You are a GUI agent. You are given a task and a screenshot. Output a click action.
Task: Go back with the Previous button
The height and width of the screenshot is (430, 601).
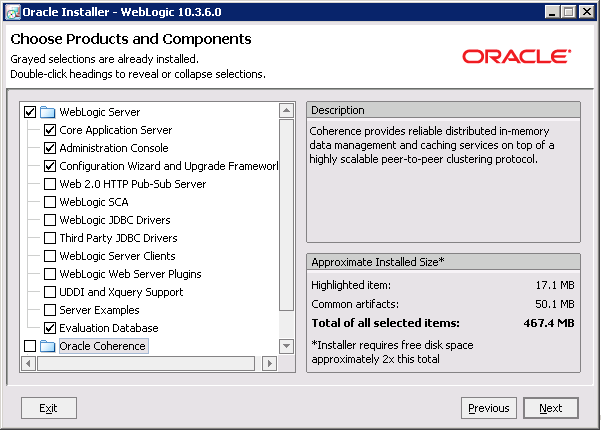coord(489,408)
